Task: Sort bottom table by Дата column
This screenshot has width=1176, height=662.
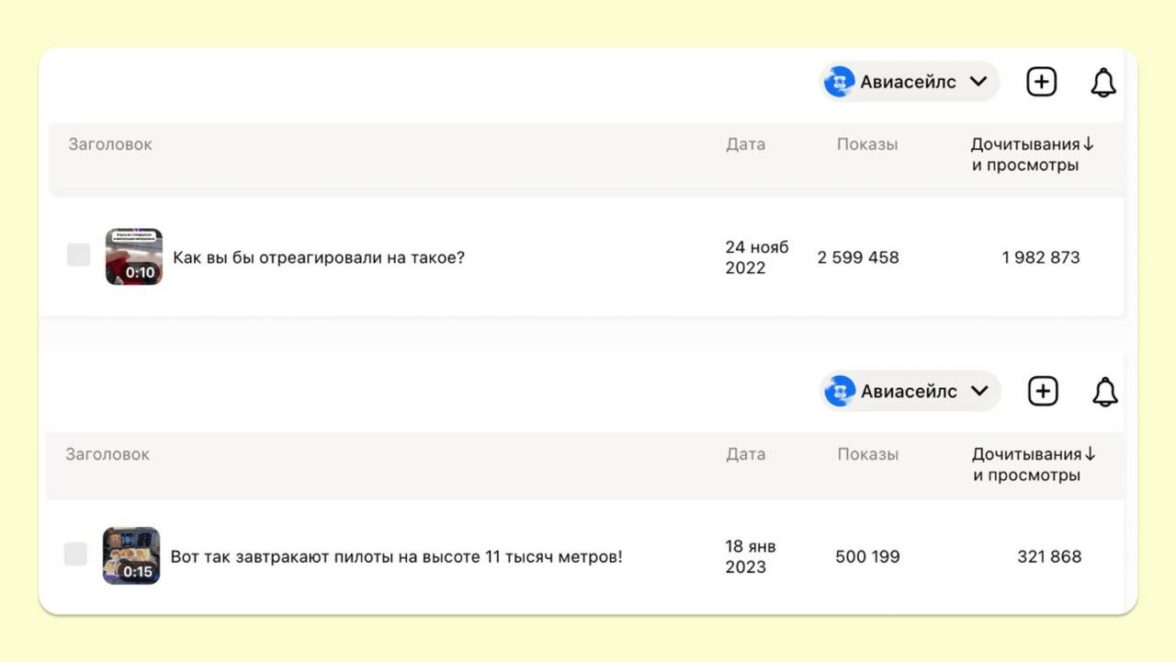Action: click(x=745, y=454)
